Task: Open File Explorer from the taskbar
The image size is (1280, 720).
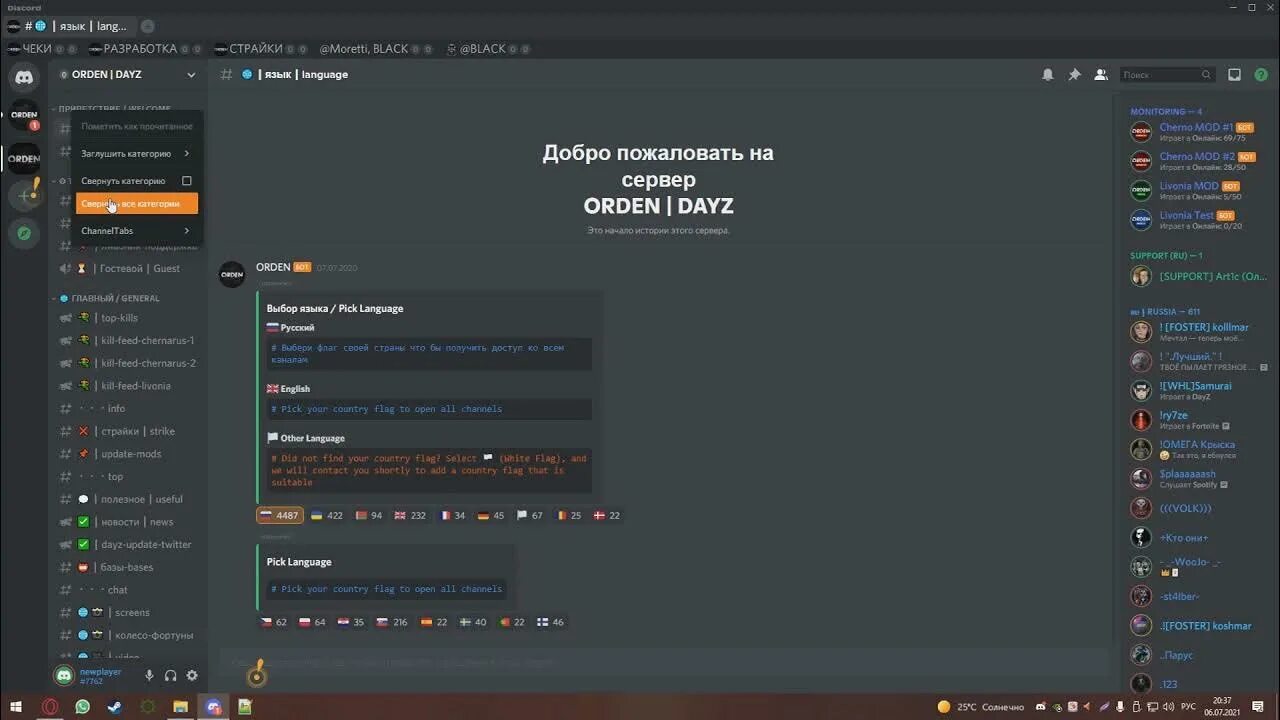Action: click(x=180, y=707)
